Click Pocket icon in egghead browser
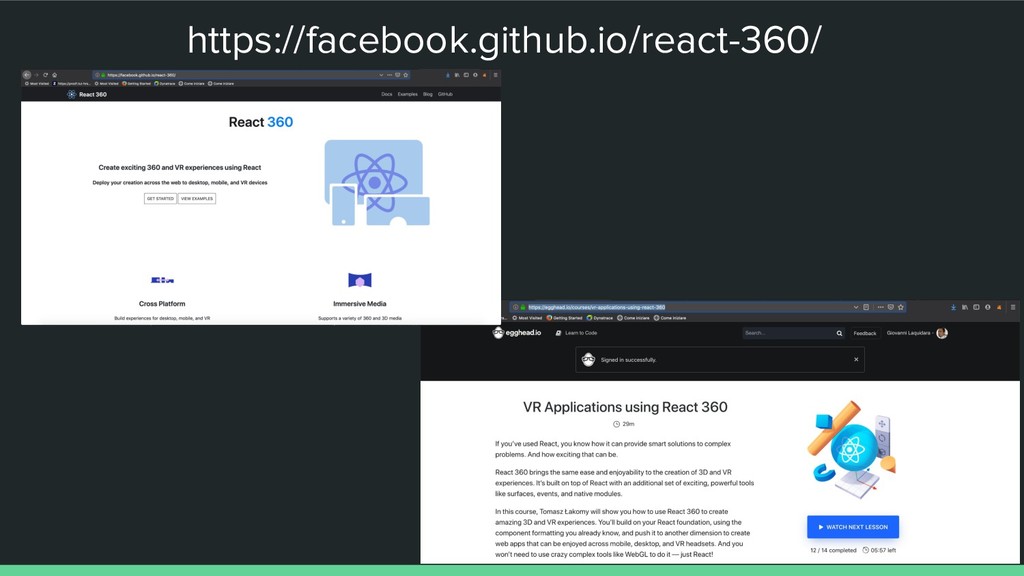 coord(891,307)
